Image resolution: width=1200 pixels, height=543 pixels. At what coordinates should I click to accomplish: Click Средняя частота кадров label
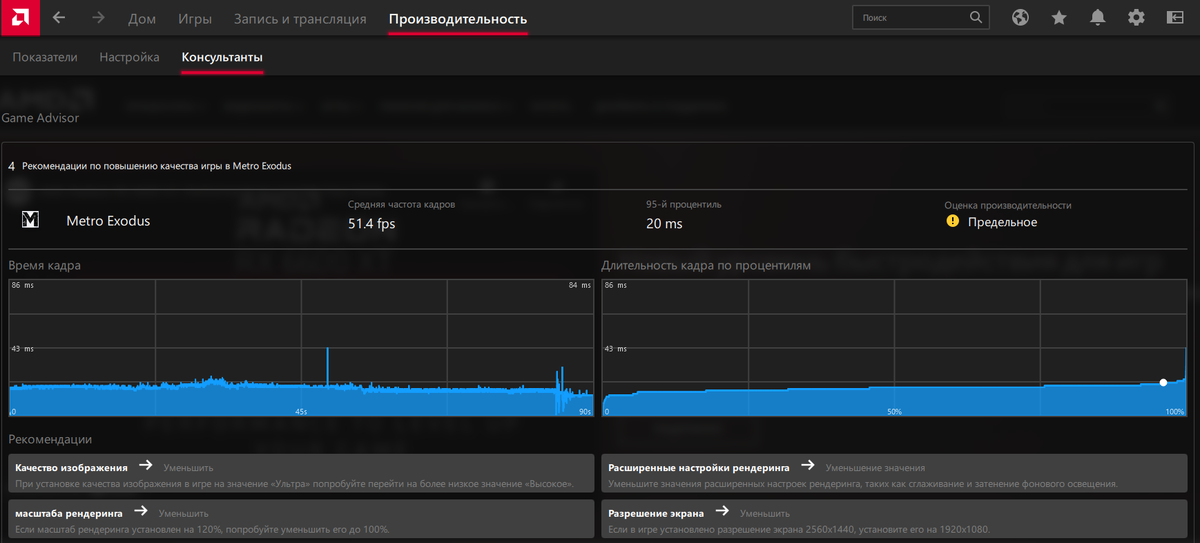point(401,204)
